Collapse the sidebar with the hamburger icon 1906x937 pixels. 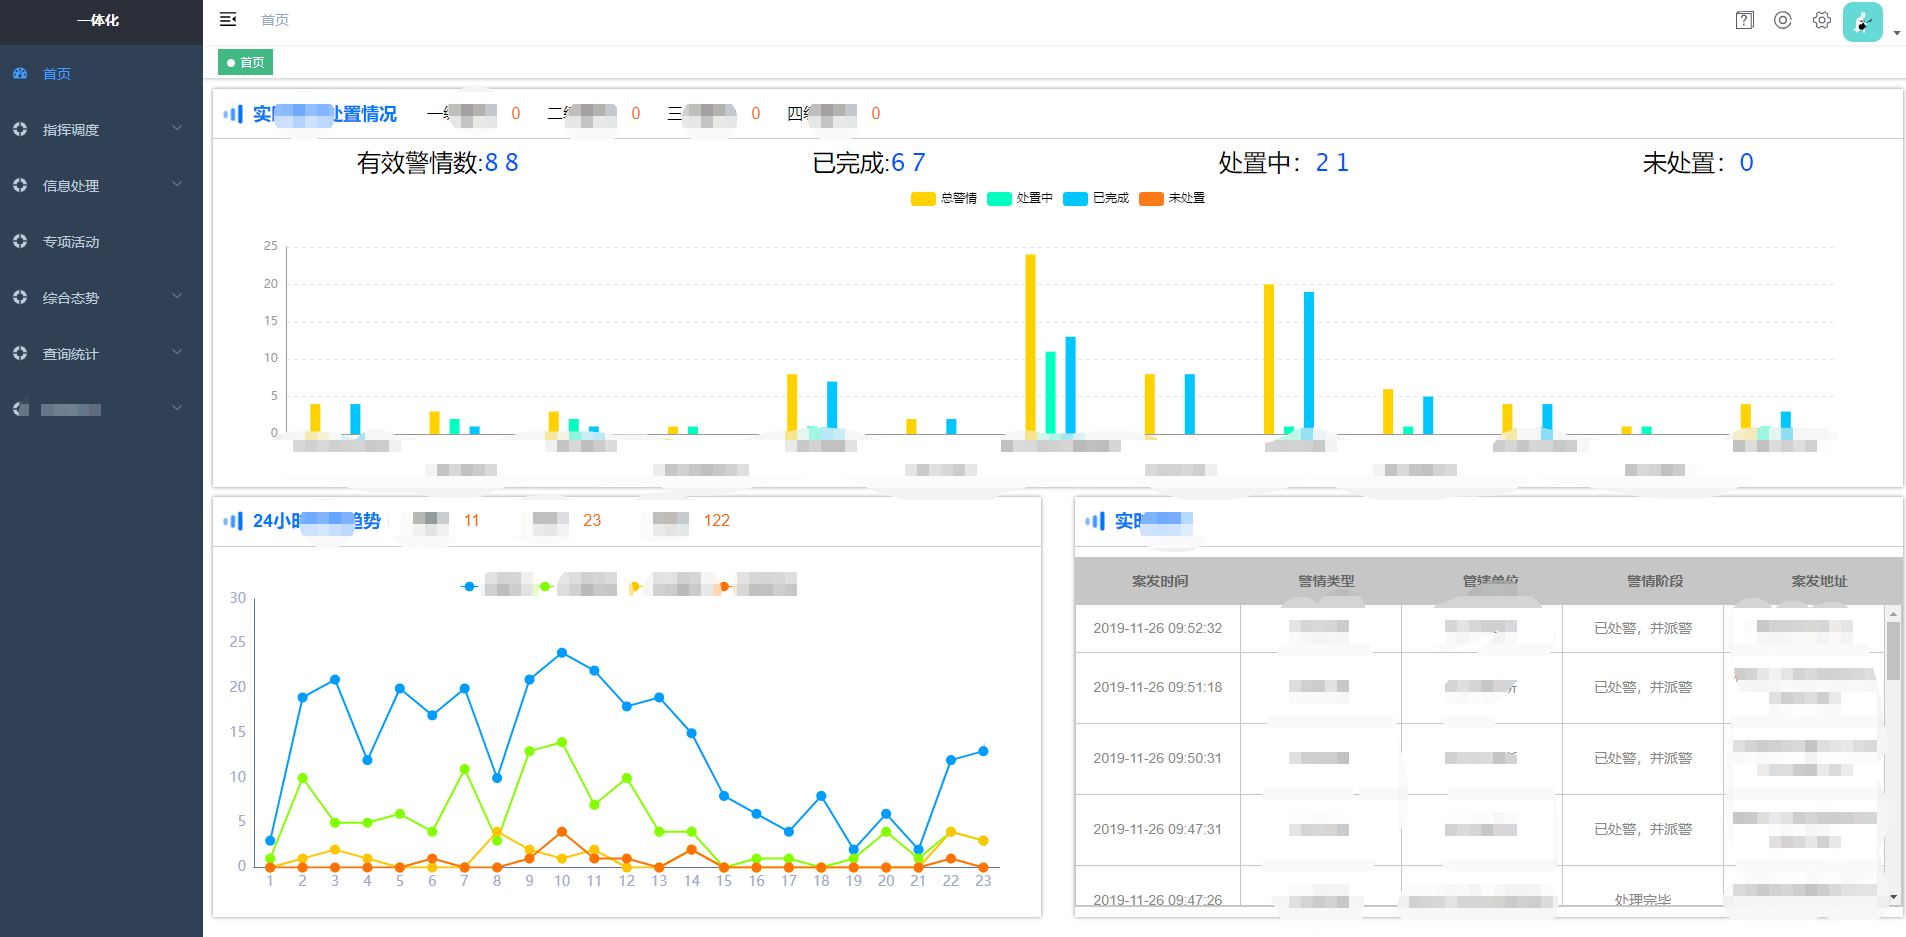pos(228,19)
